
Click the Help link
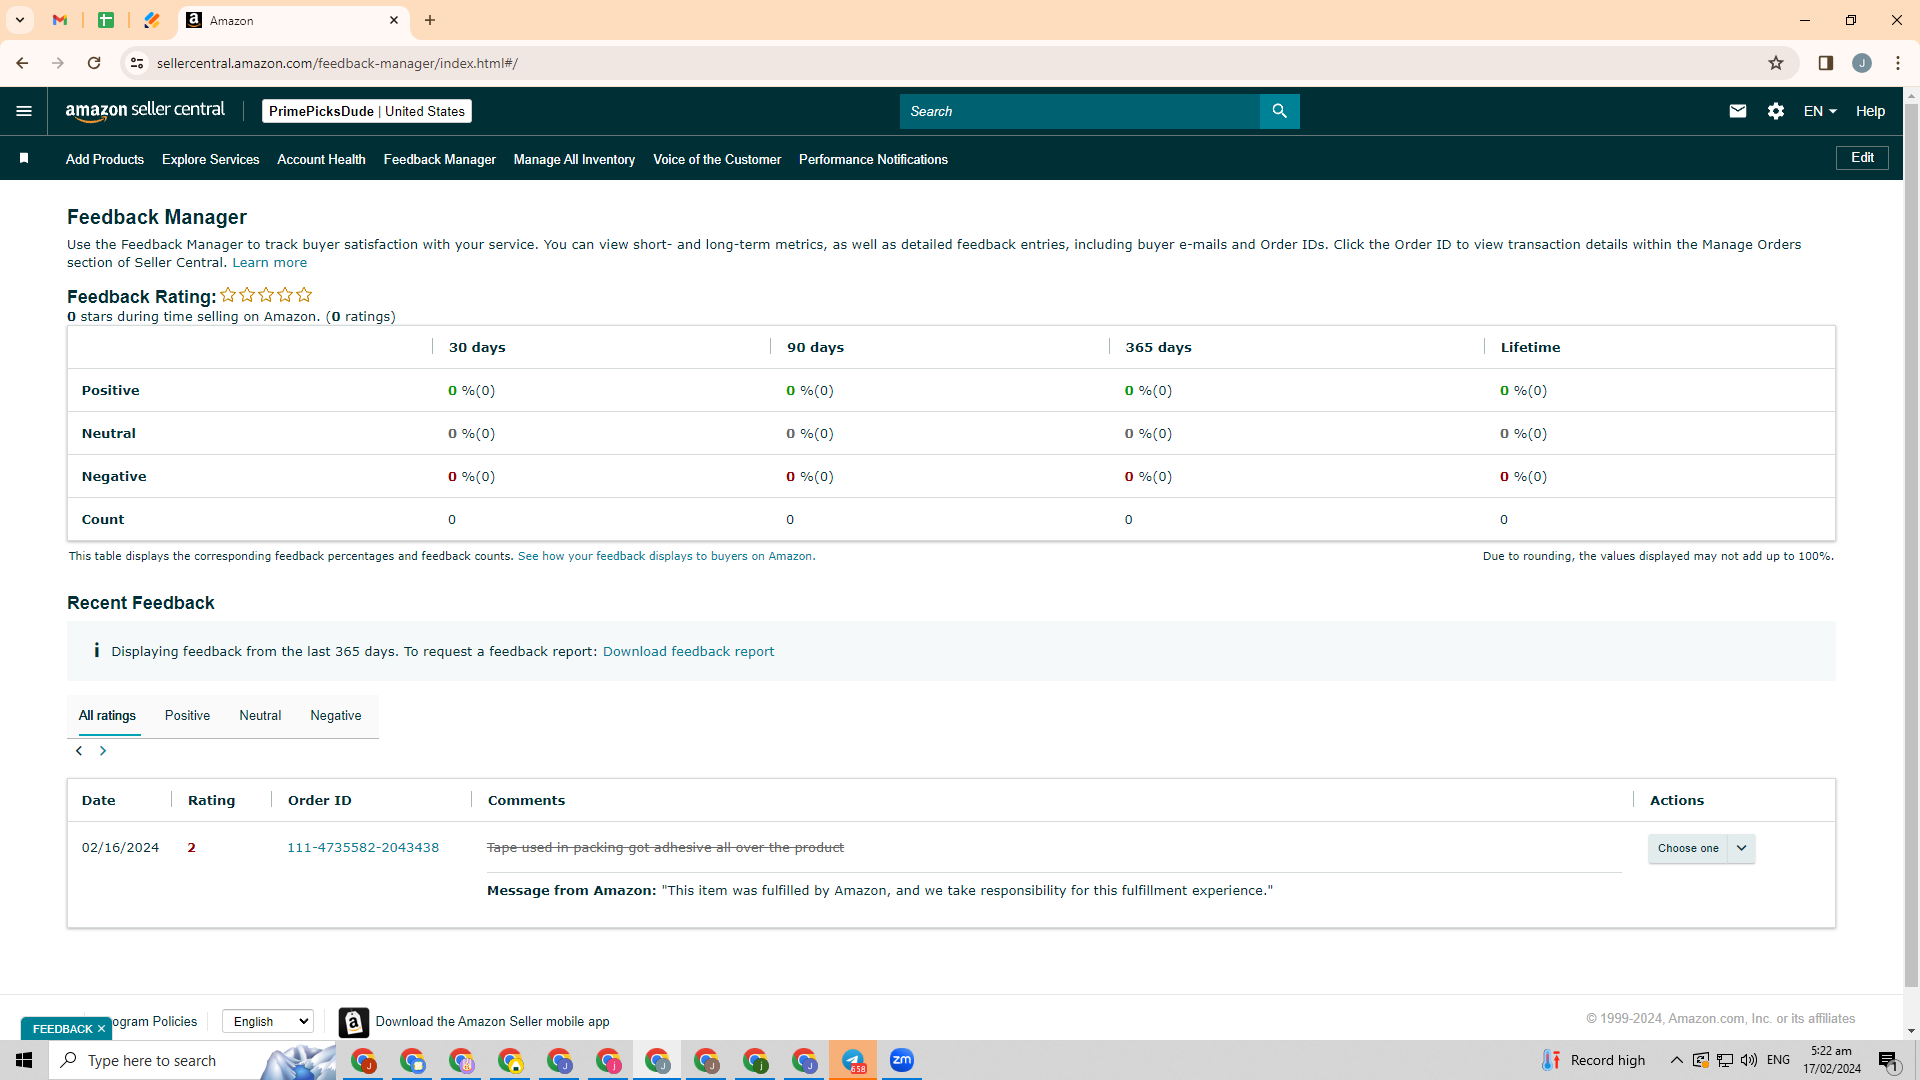(1870, 111)
